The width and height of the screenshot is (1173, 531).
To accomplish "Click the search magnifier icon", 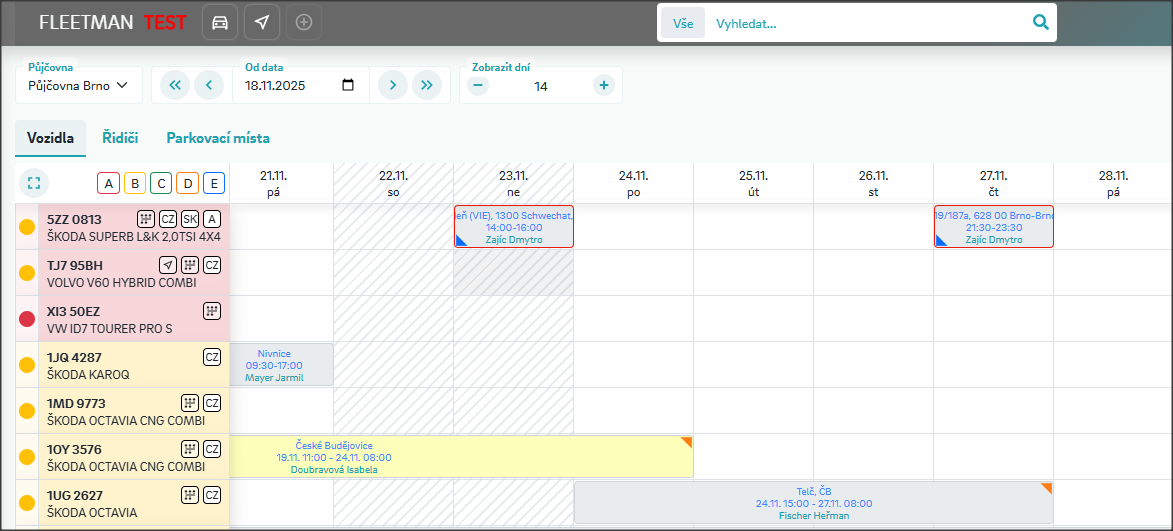I will 1040,22.
